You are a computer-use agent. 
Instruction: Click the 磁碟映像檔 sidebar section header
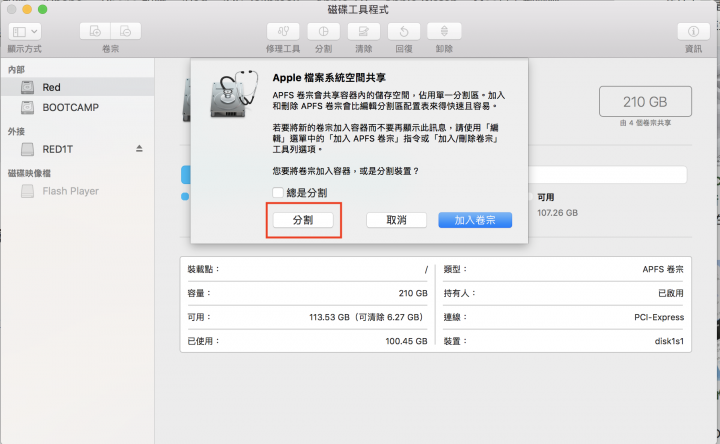click(x=29, y=173)
